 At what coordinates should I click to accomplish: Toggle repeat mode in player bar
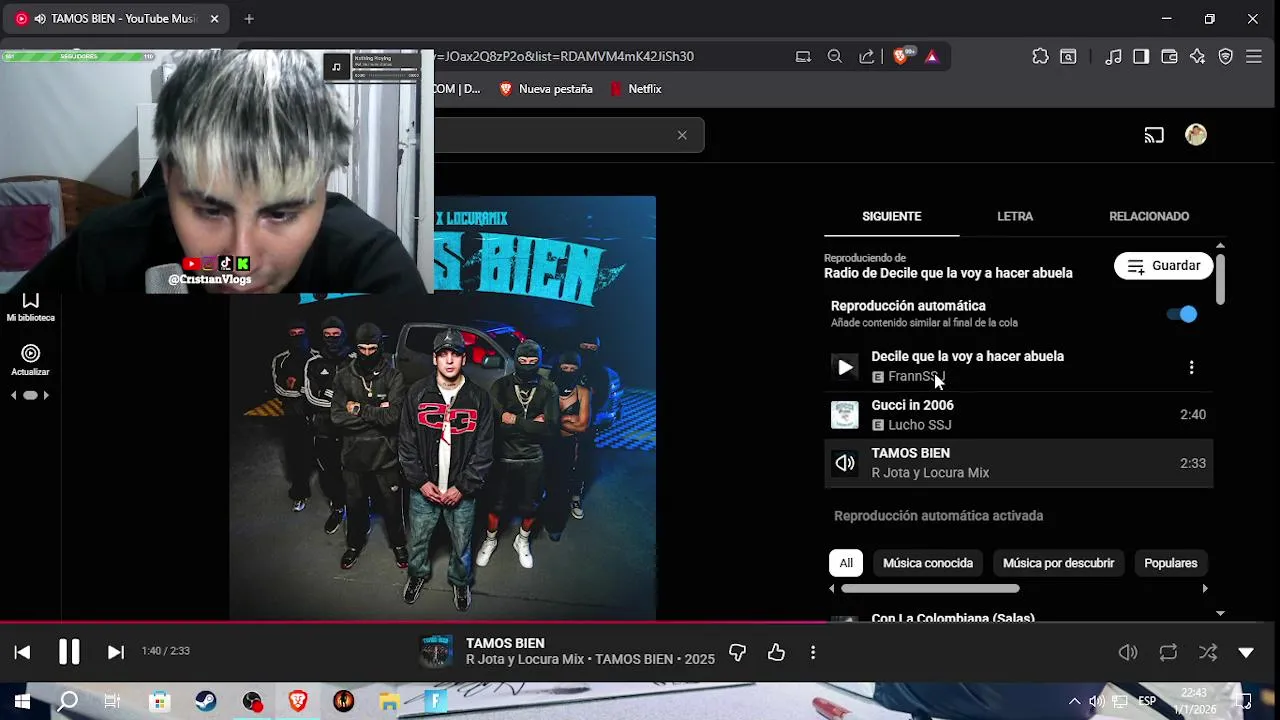tap(1168, 652)
